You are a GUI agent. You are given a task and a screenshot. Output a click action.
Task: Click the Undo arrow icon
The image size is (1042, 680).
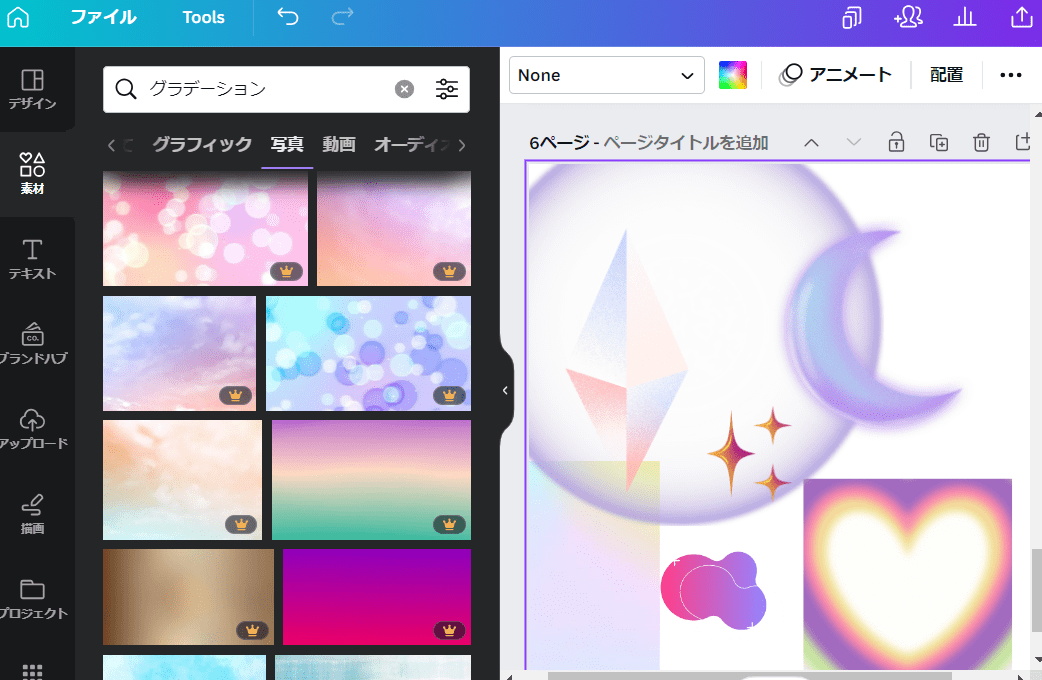click(287, 17)
